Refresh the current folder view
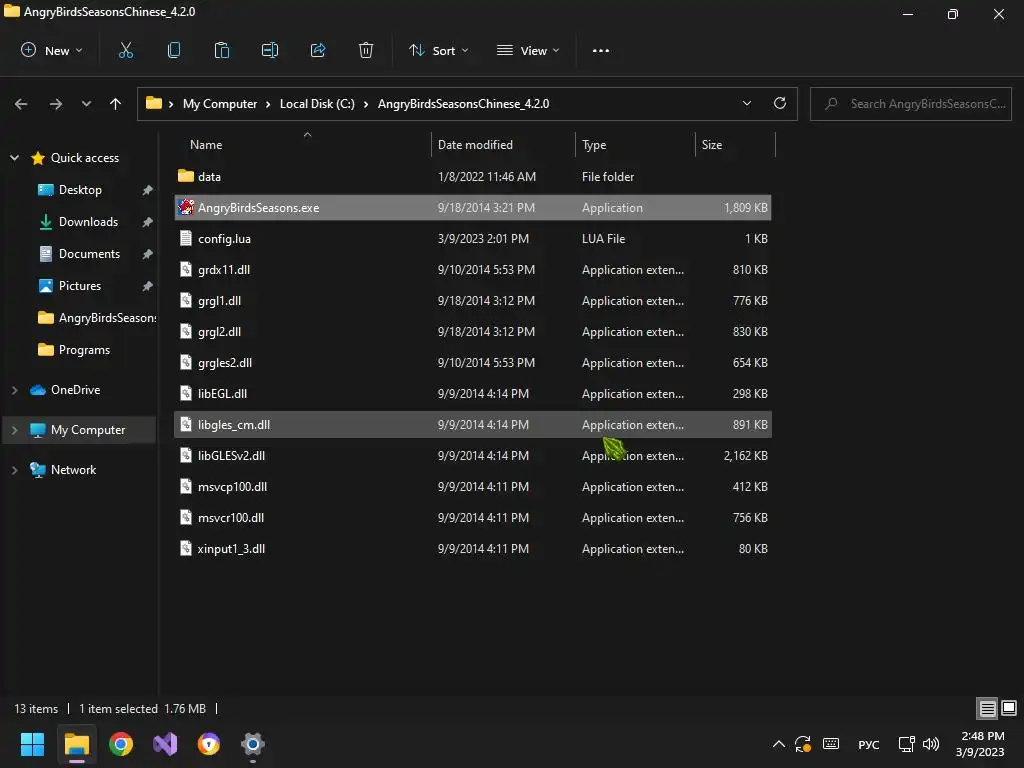Viewport: 1024px width, 768px height. 780,103
